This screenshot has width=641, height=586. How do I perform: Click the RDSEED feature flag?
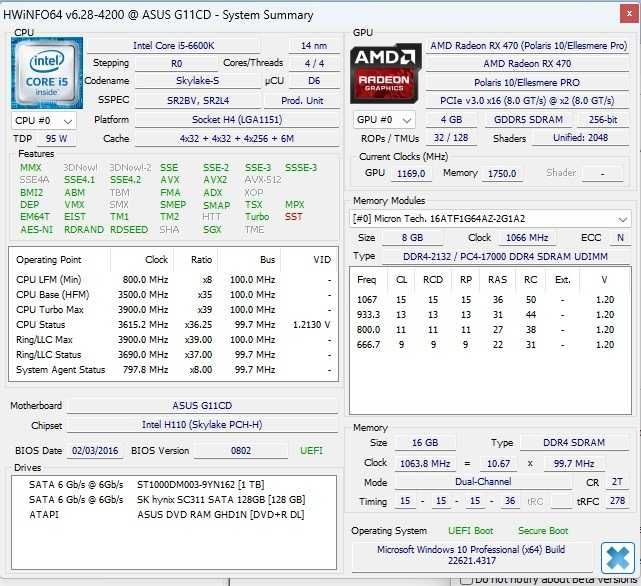[129, 229]
